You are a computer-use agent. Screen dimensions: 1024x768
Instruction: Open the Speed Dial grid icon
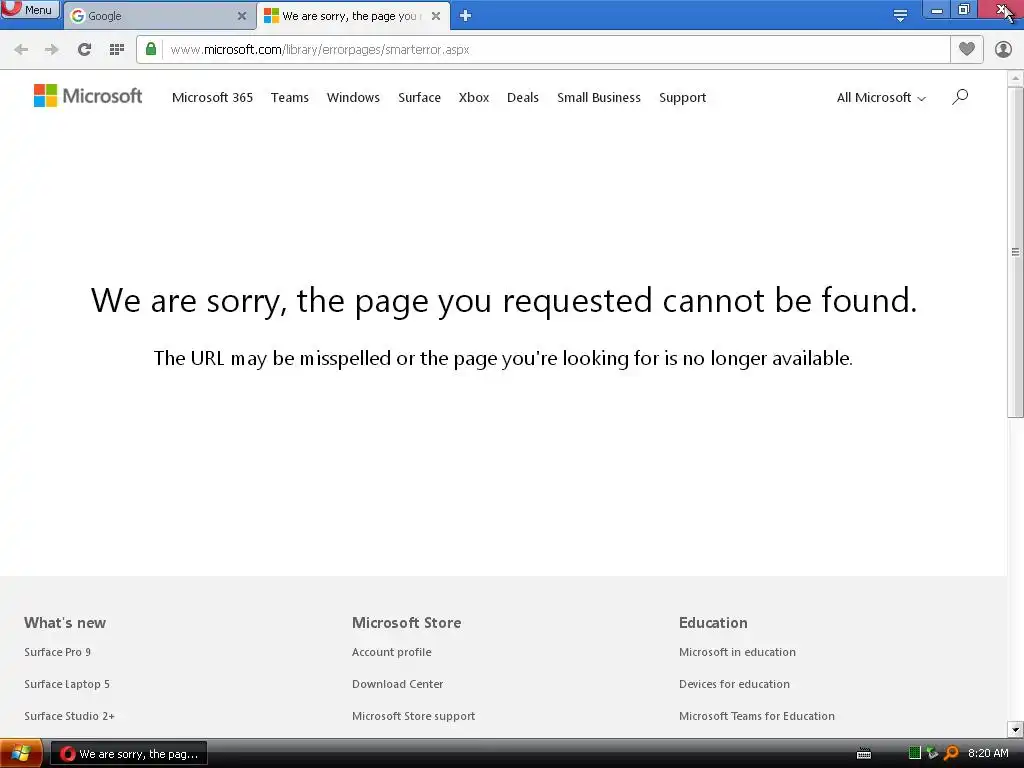tap(117, 50)
